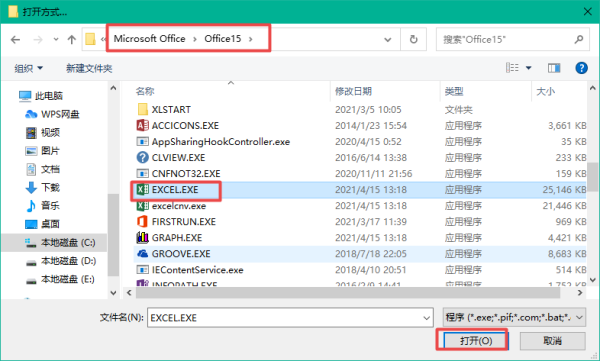Screen dimensions: 600x361
Task: Open the 音乐 folder in sidebar
Action: [50, 206]
